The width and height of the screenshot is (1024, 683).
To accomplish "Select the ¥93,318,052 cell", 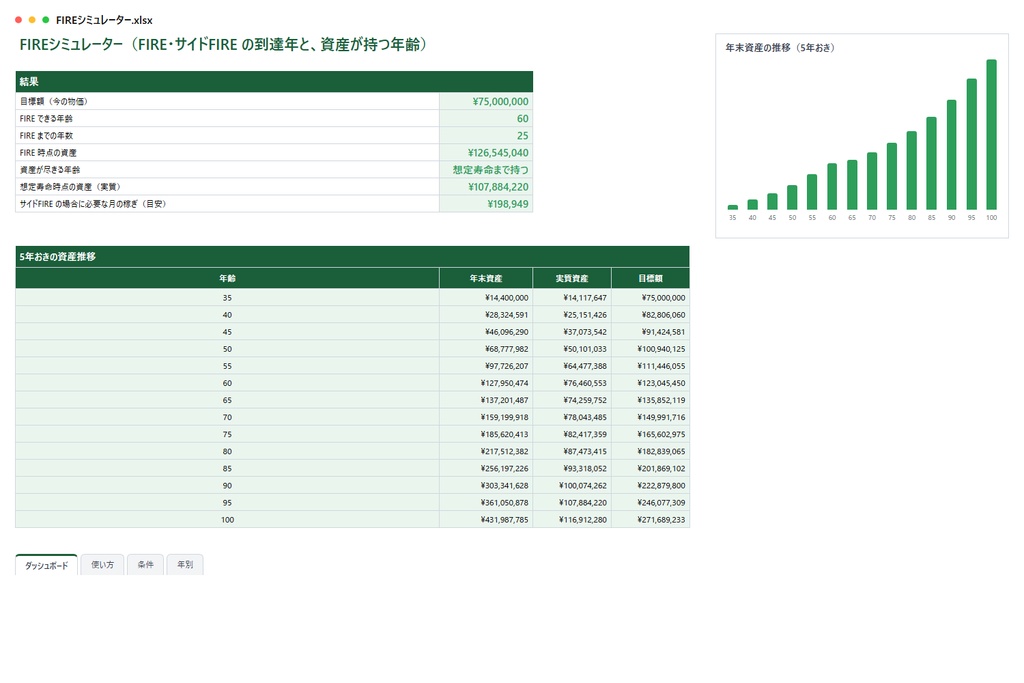I will point(572,468).
